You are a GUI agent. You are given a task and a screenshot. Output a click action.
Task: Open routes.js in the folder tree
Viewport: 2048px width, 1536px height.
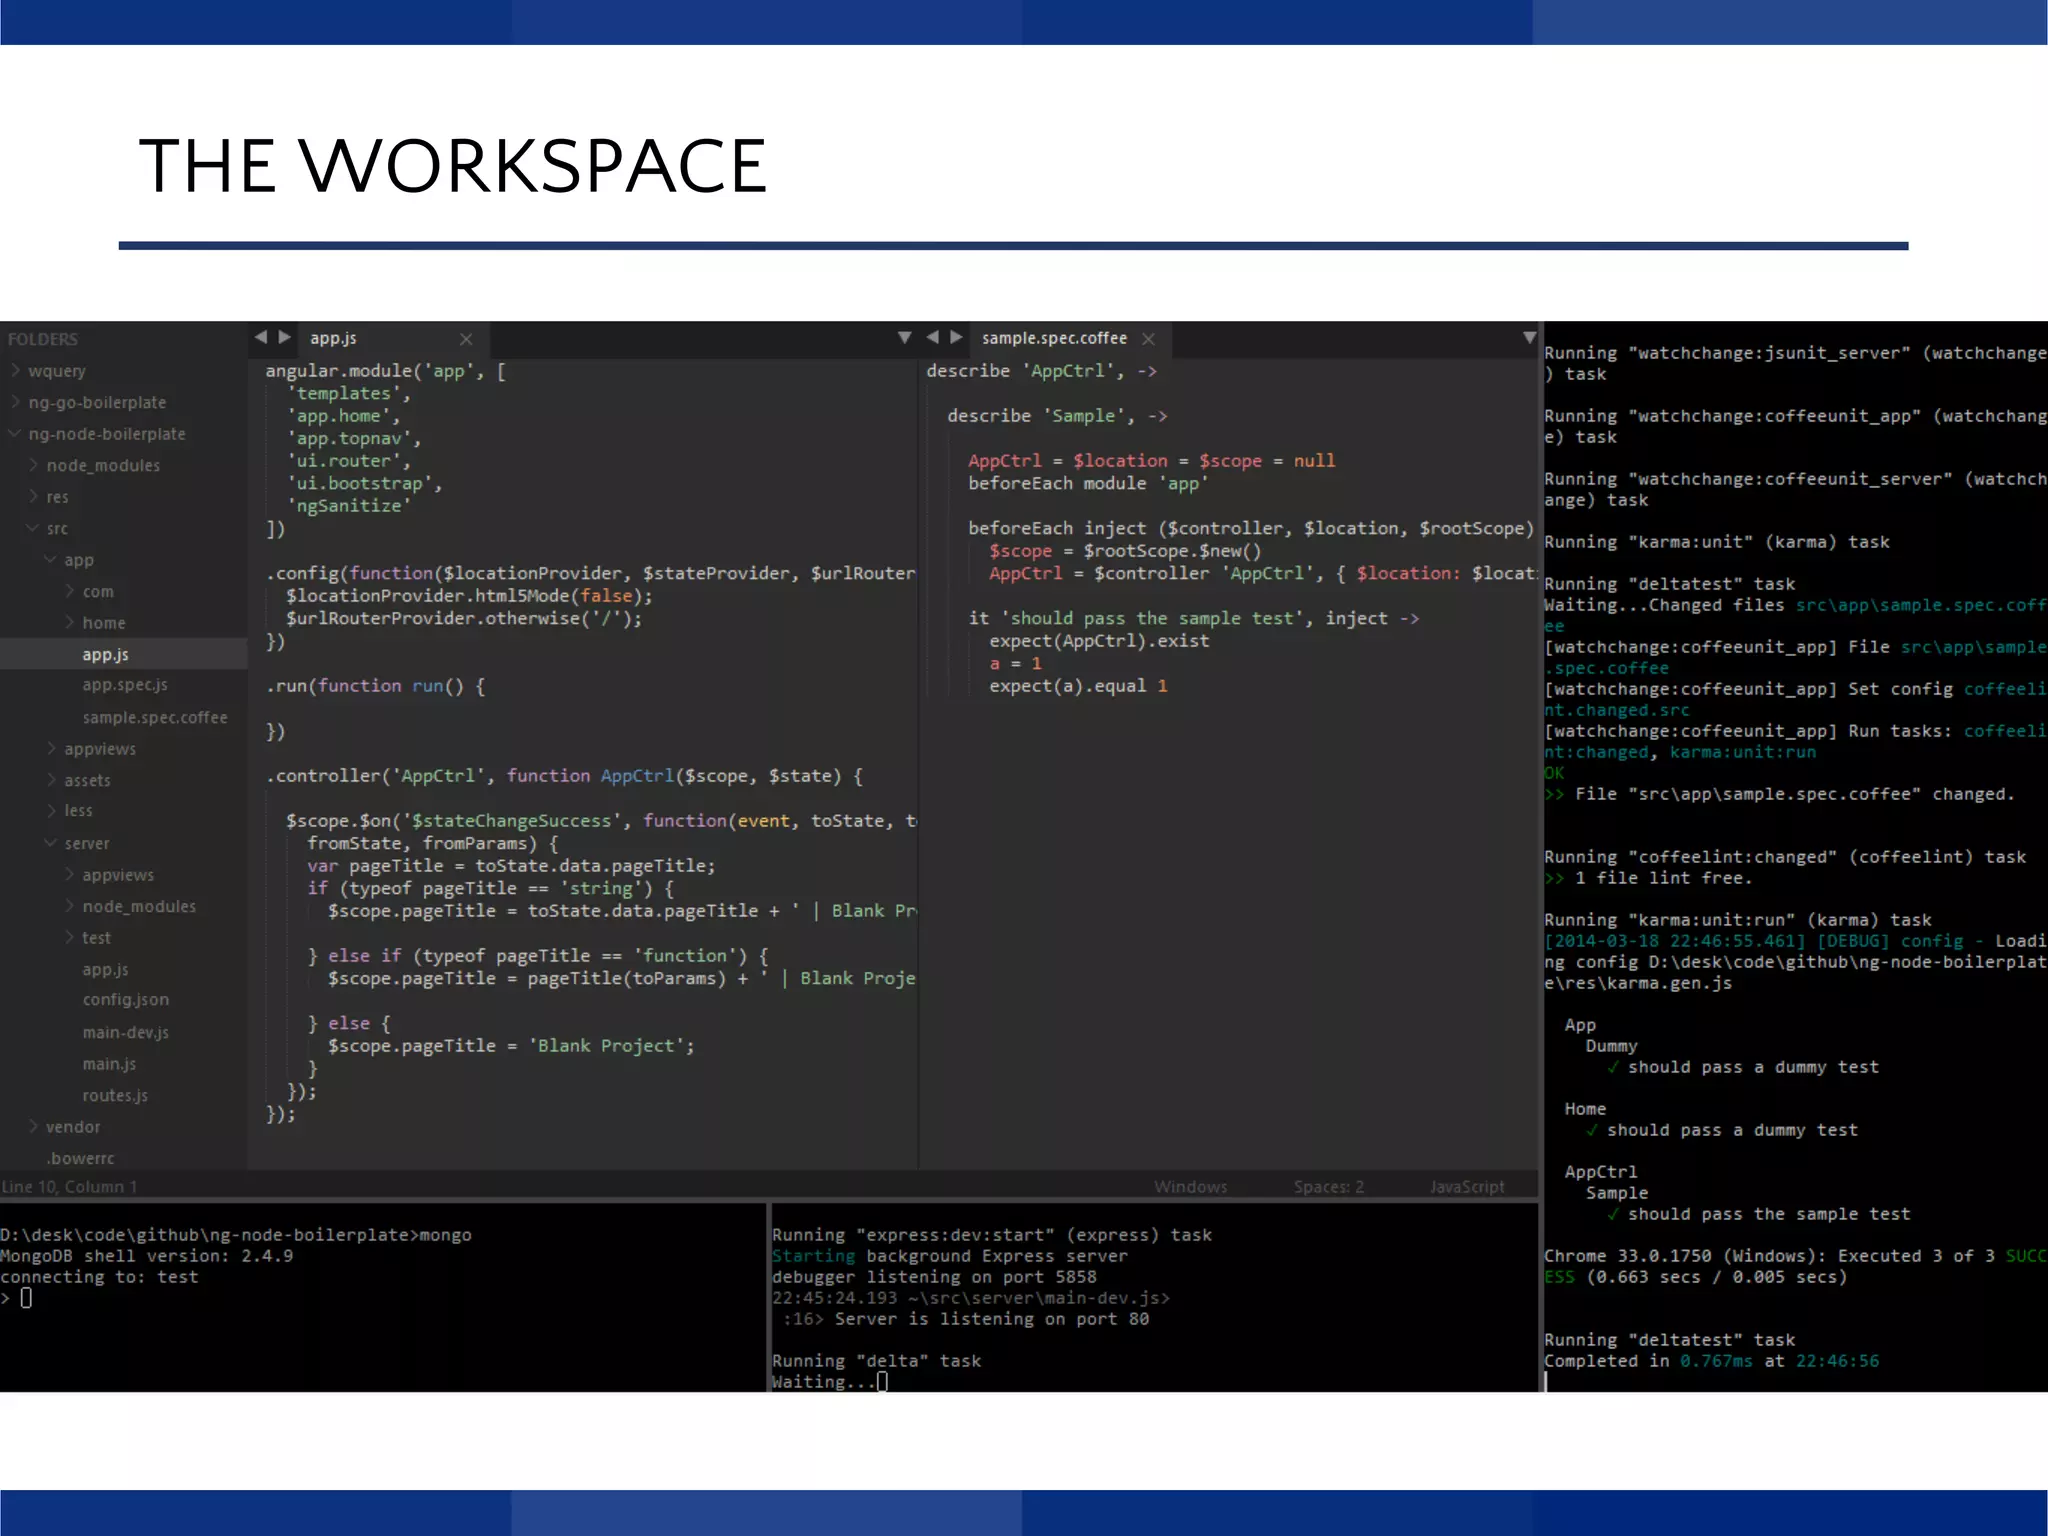tap(115, 1095)
